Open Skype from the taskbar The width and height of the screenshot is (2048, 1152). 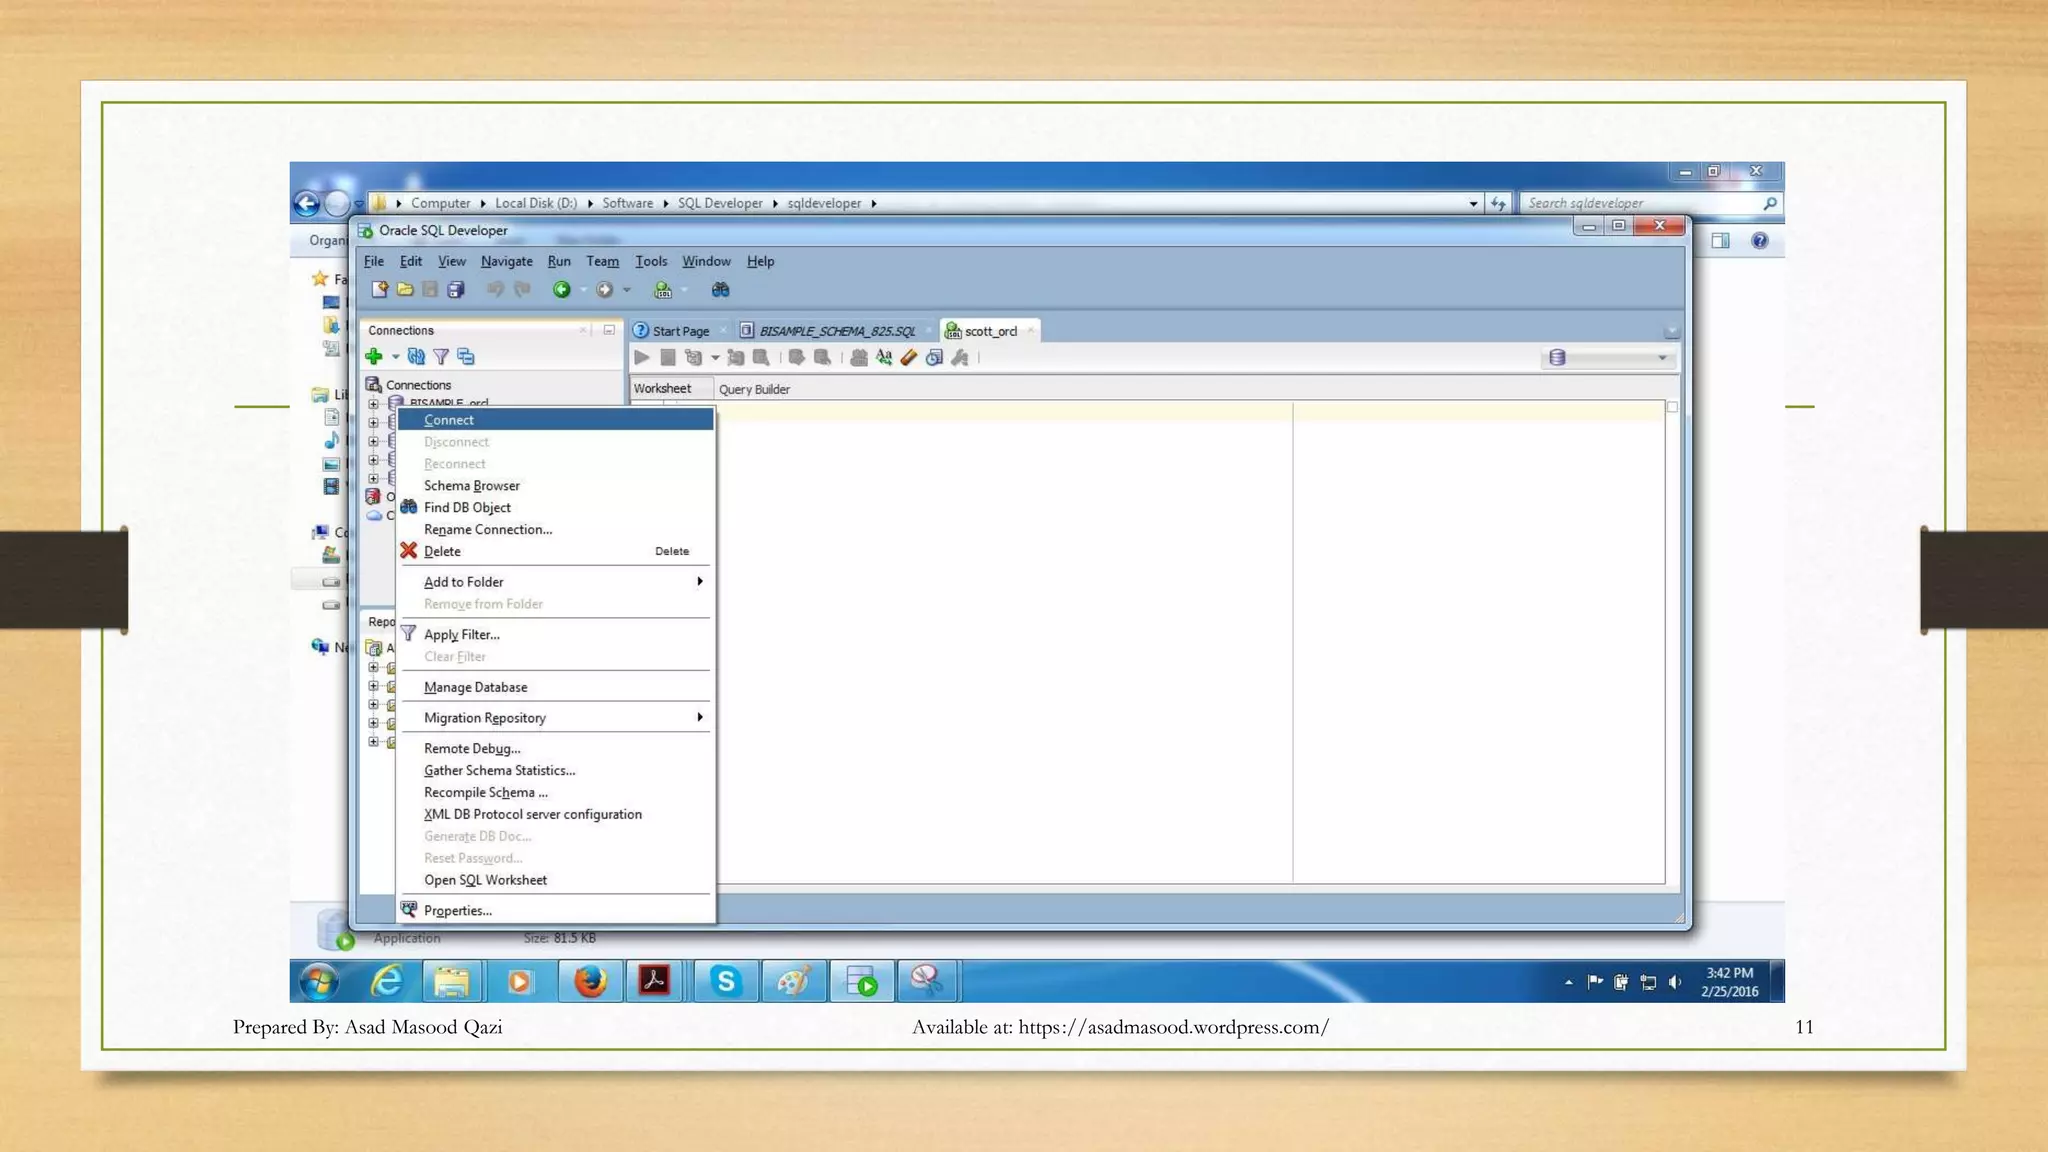pos(726,982)
